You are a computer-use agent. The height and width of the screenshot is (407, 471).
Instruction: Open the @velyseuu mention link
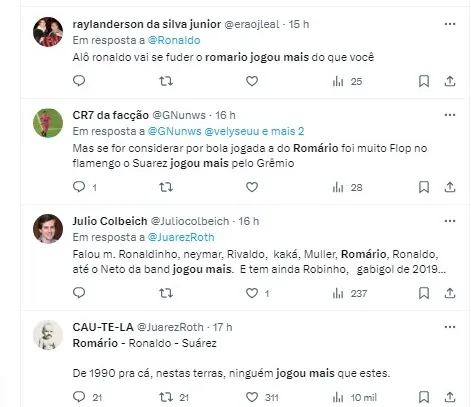[231, 131]
